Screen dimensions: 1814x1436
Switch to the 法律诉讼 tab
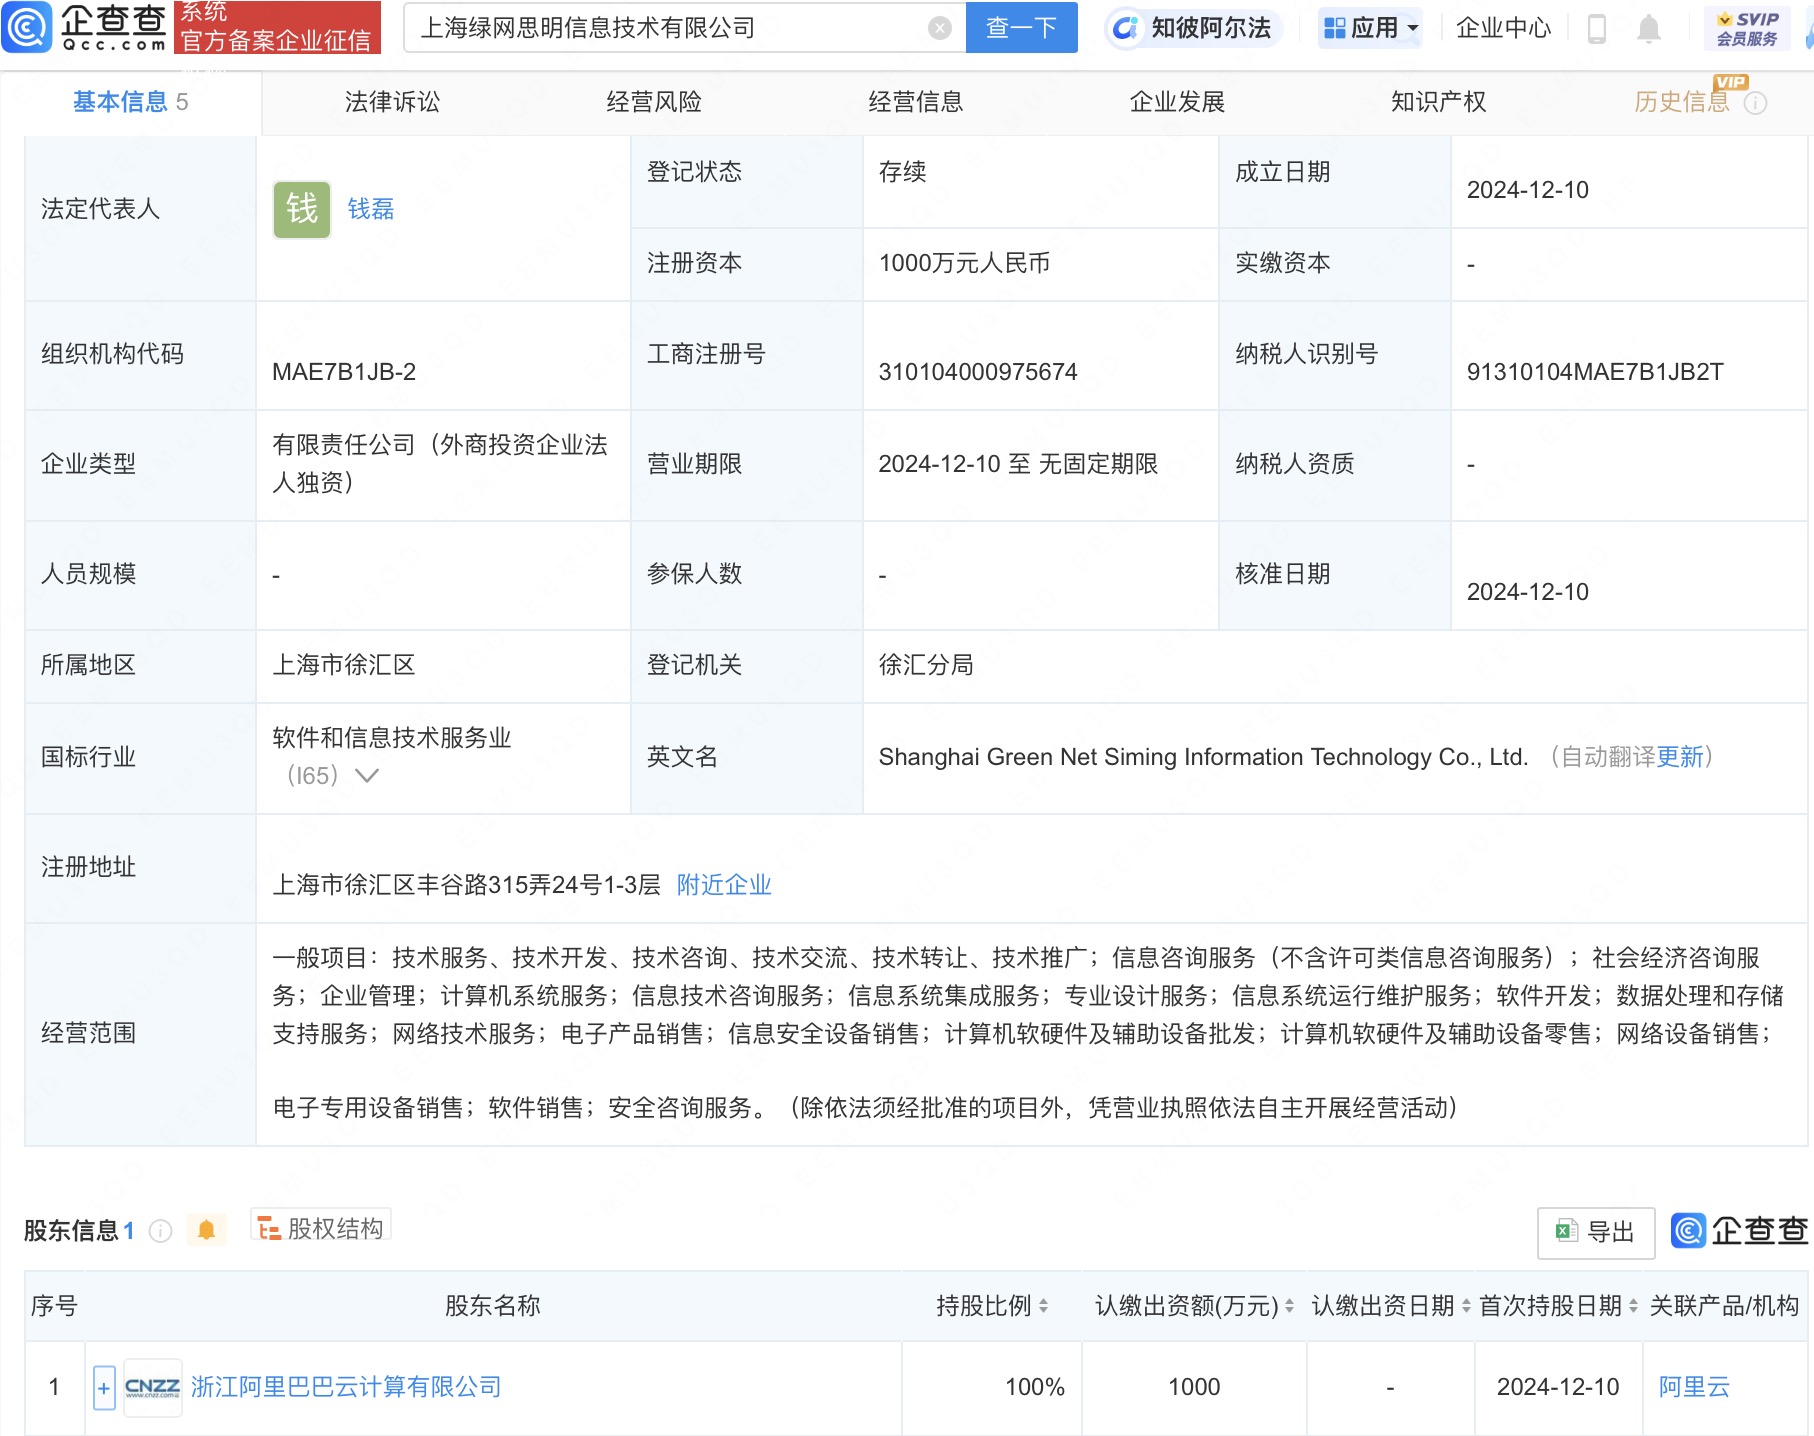tap(392, 102)
